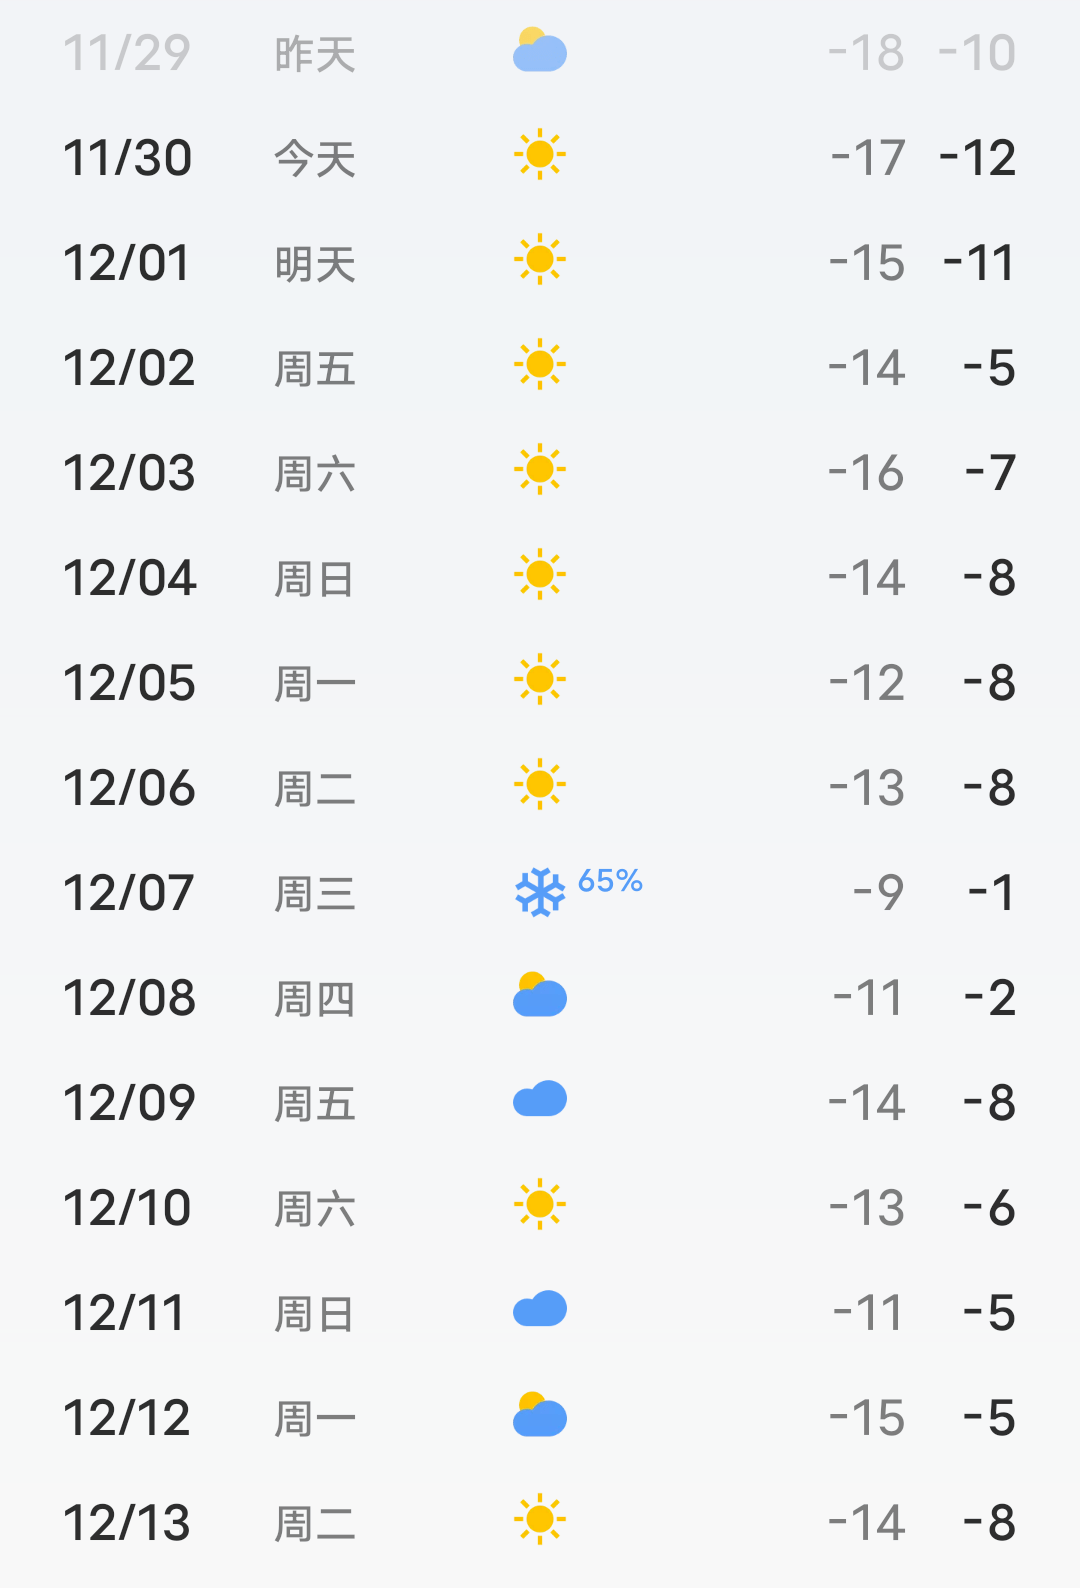Open the 12/01 forecast date
The width and height of the screenshot is (1080, 1588).
point(126,264)
